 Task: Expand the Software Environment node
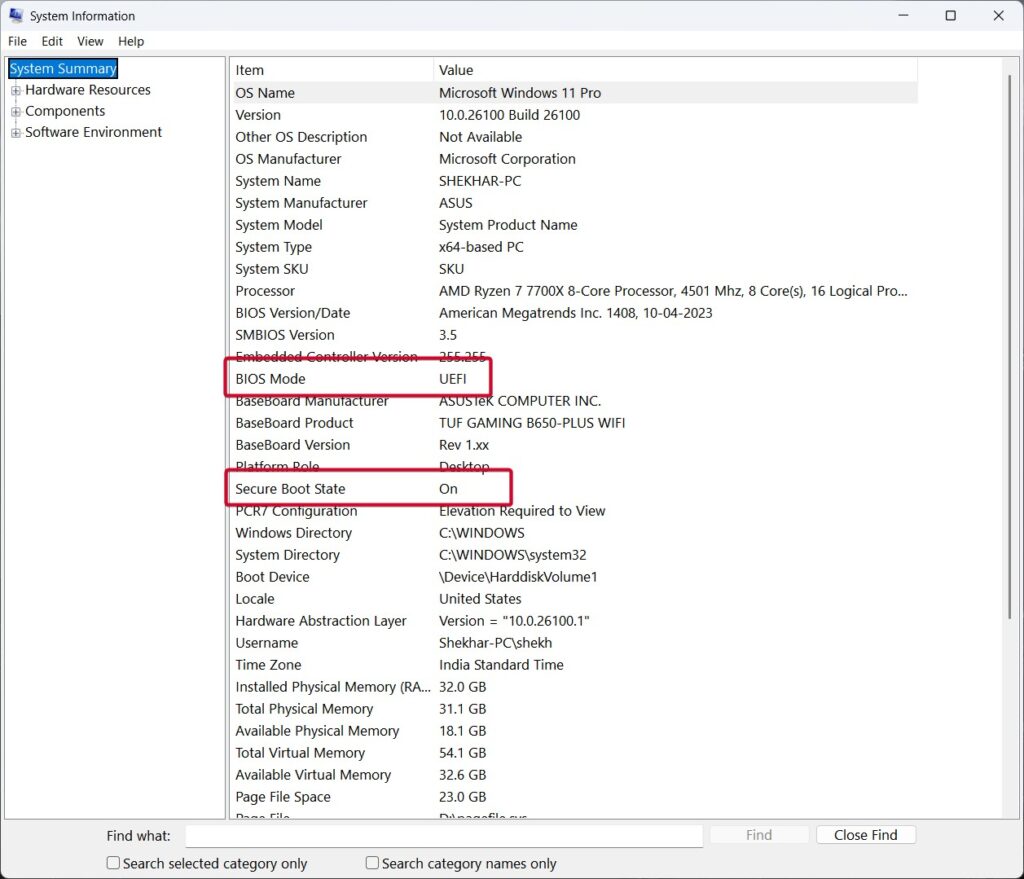[x=14, y=132]
